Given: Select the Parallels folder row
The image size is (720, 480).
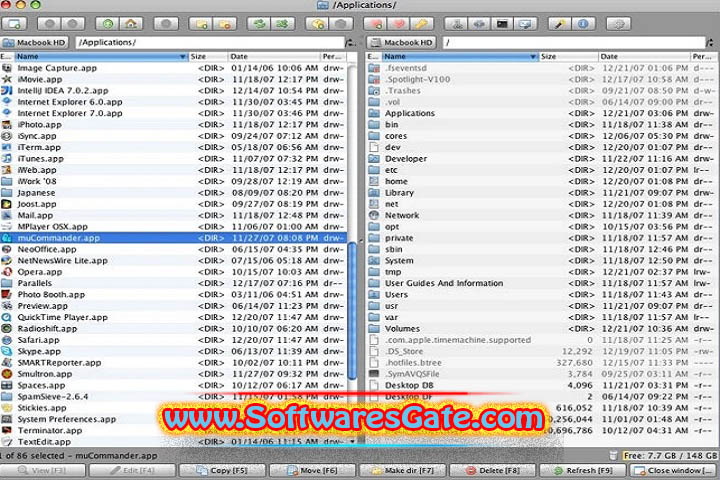Looking at the screenshot, I should click(x=174, y=283).
